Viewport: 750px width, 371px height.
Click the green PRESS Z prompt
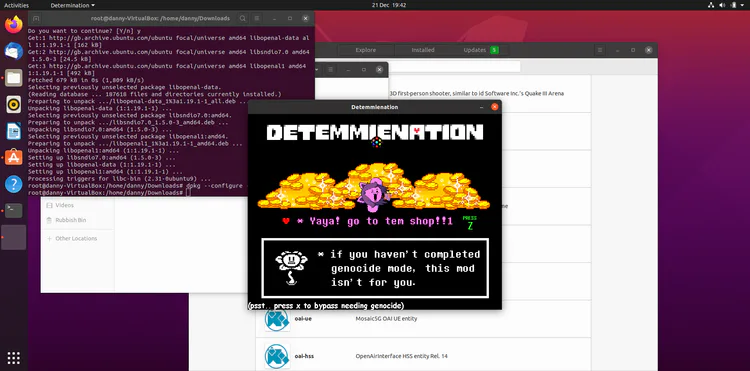click(470, 222)
